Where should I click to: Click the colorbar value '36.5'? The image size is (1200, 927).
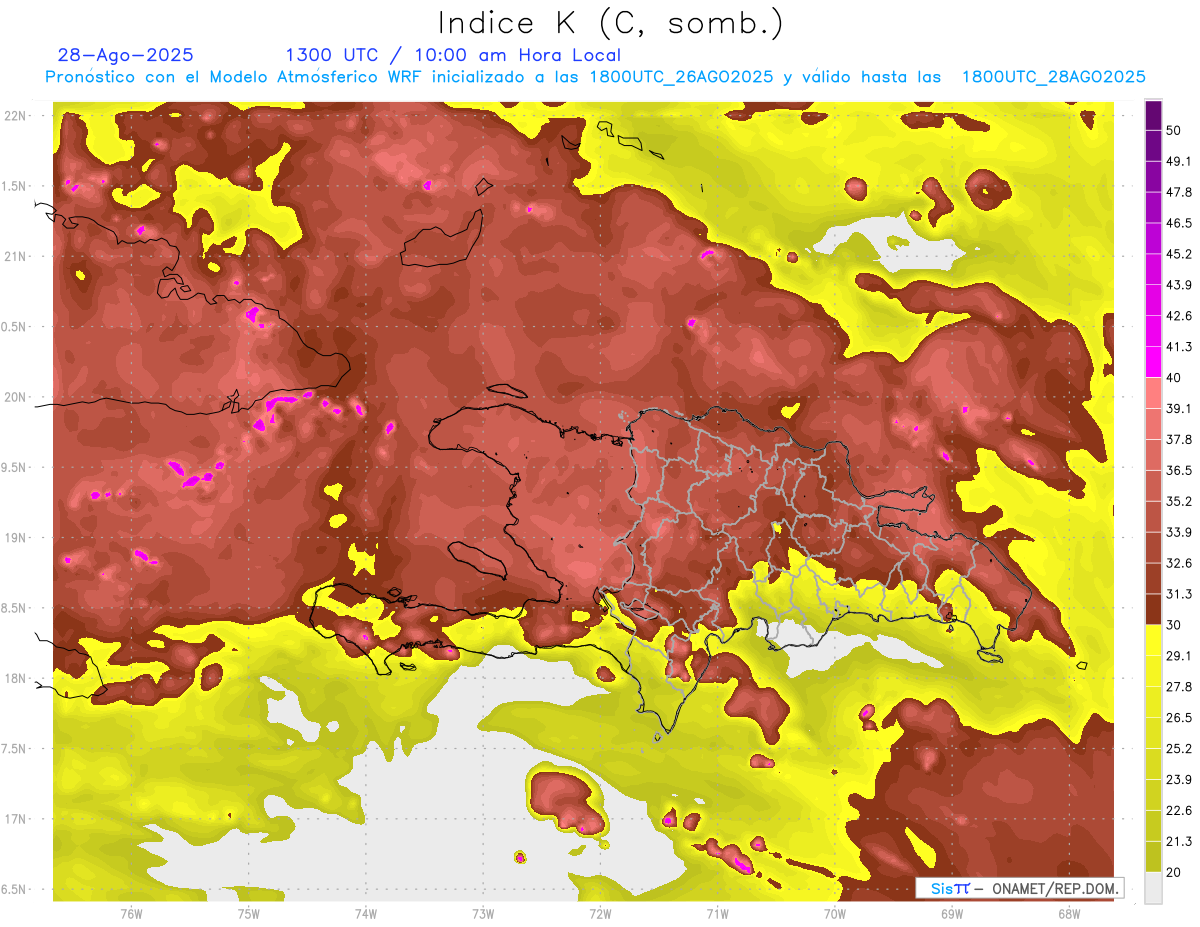coord(1179,470)
